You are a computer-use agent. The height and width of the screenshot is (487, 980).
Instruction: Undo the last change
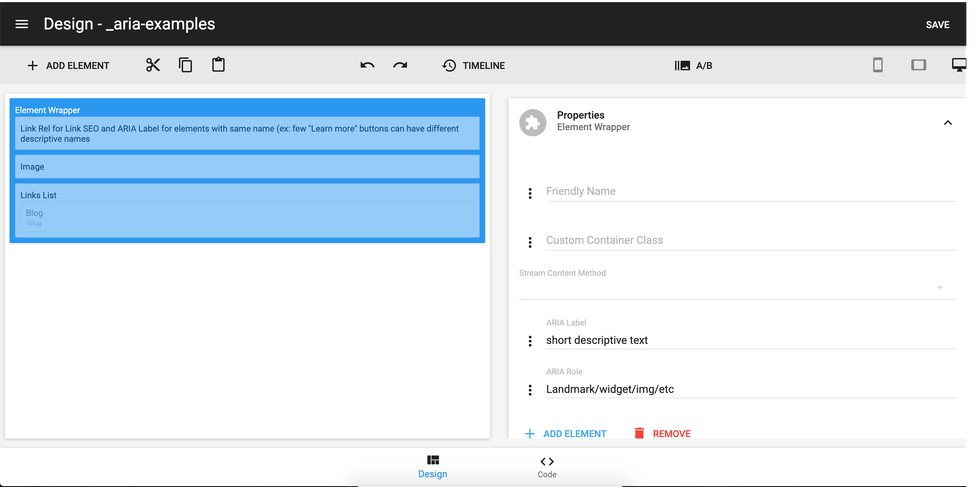[367, 65]
